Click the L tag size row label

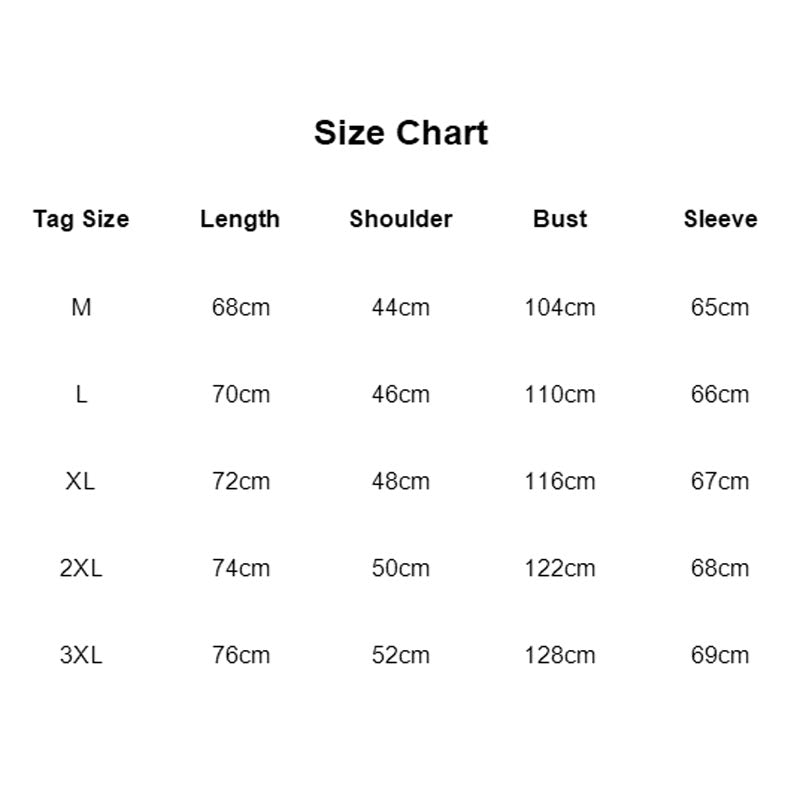click(x=81, y=394)
